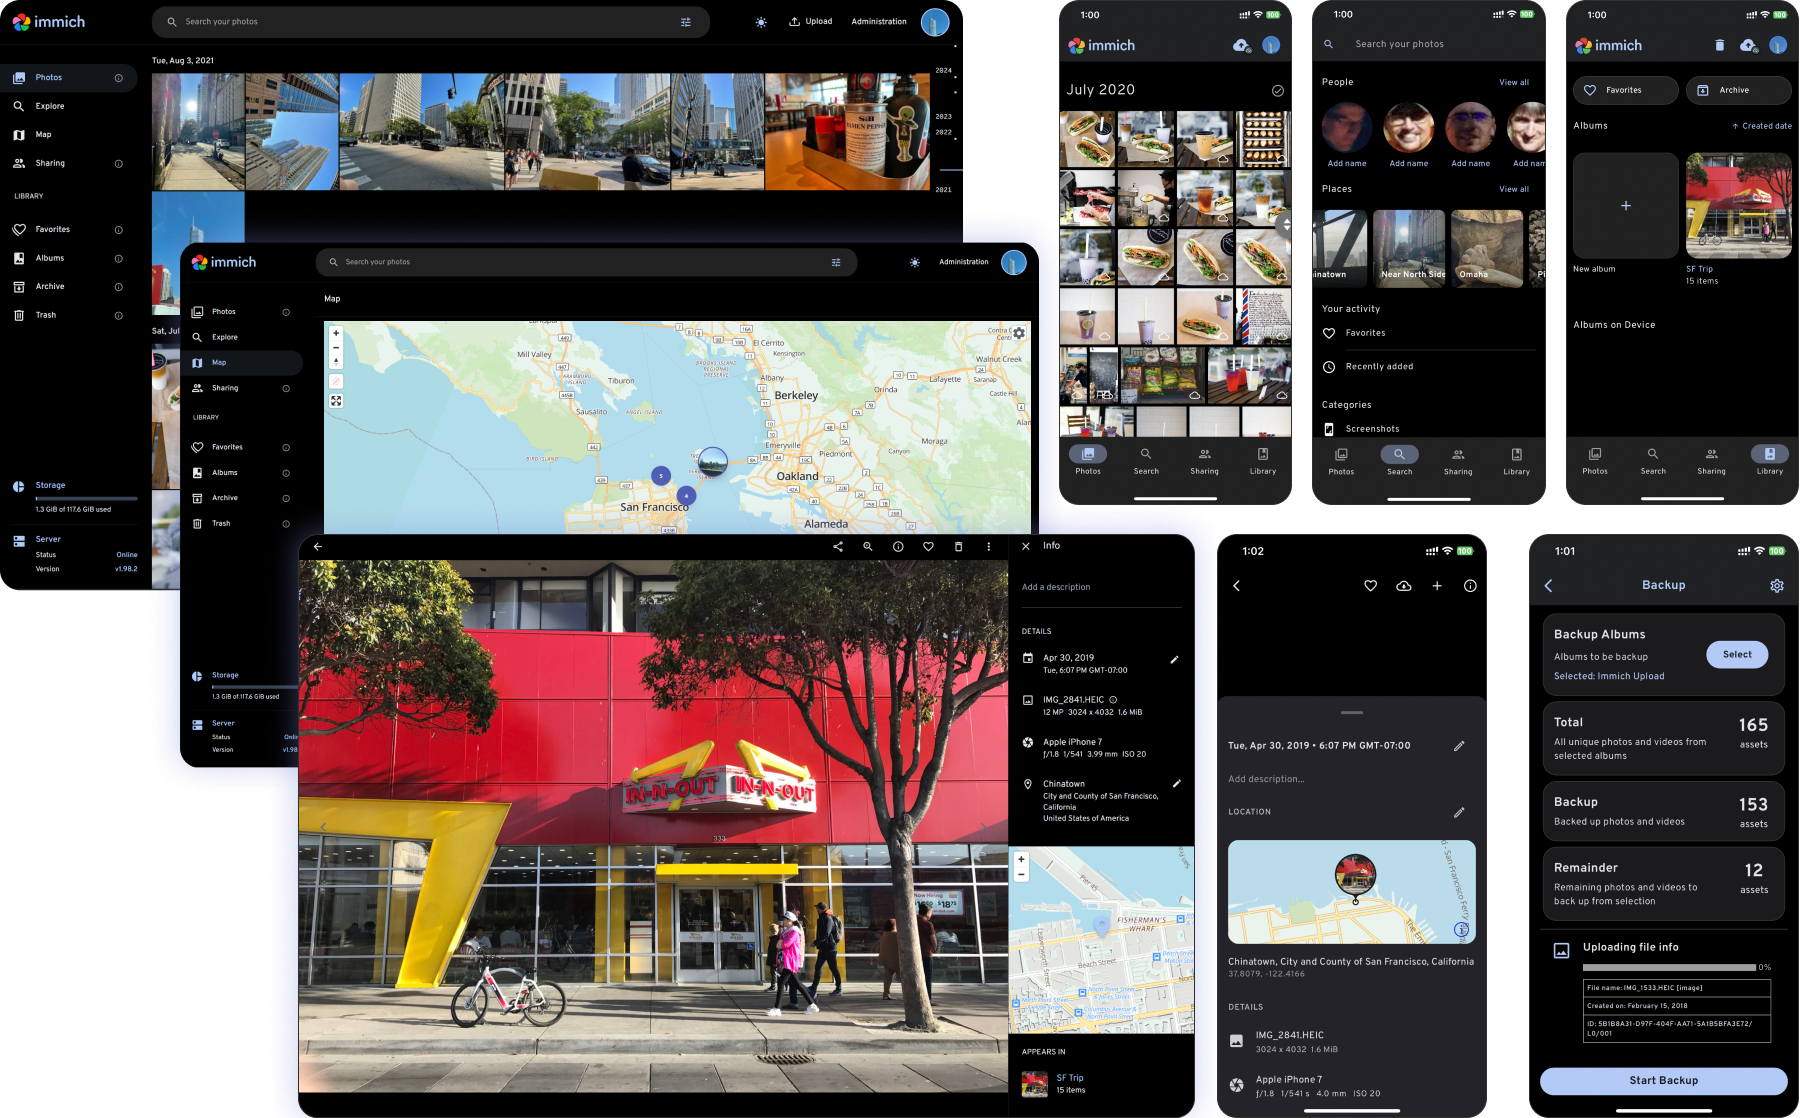Open the Map view from the sidebar
The height and width of the screenshot is (1118, 1802).
click(x=43, y=134)
